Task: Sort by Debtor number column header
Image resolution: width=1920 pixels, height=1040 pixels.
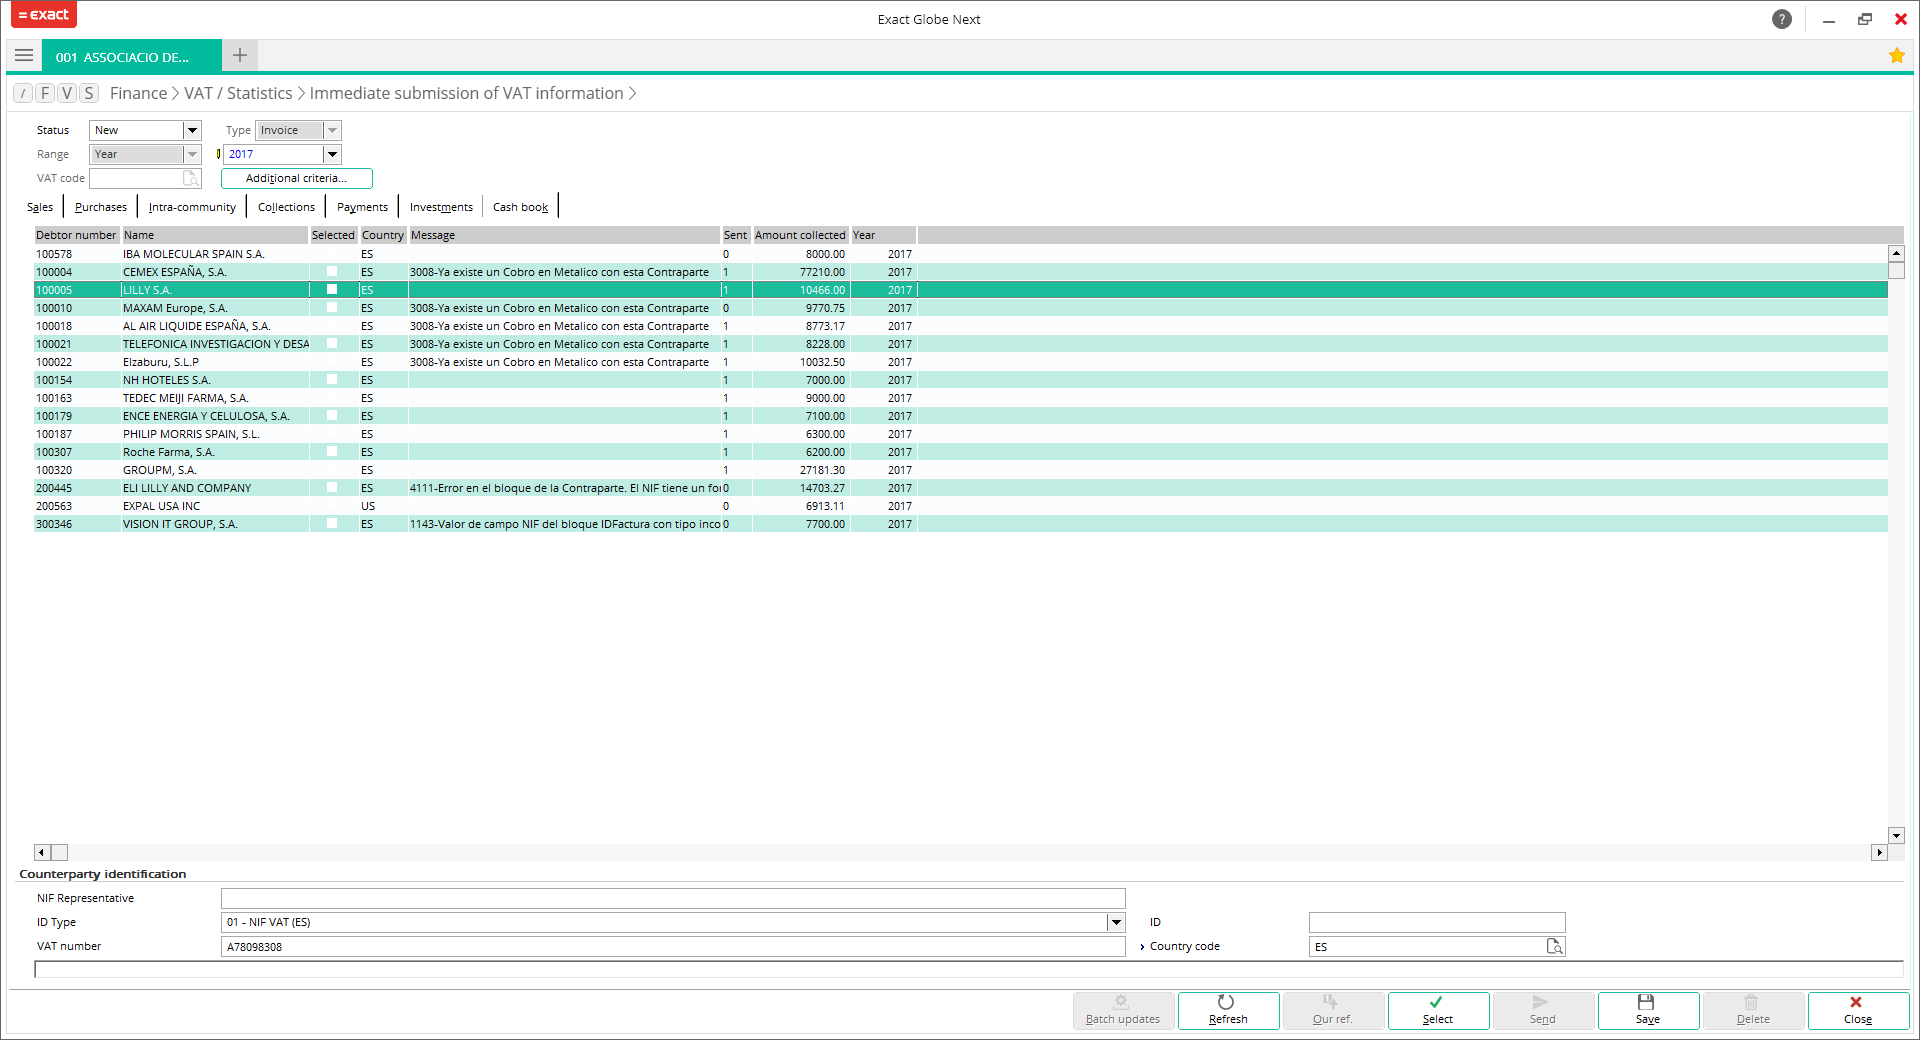Action: [x=77, y=235]
